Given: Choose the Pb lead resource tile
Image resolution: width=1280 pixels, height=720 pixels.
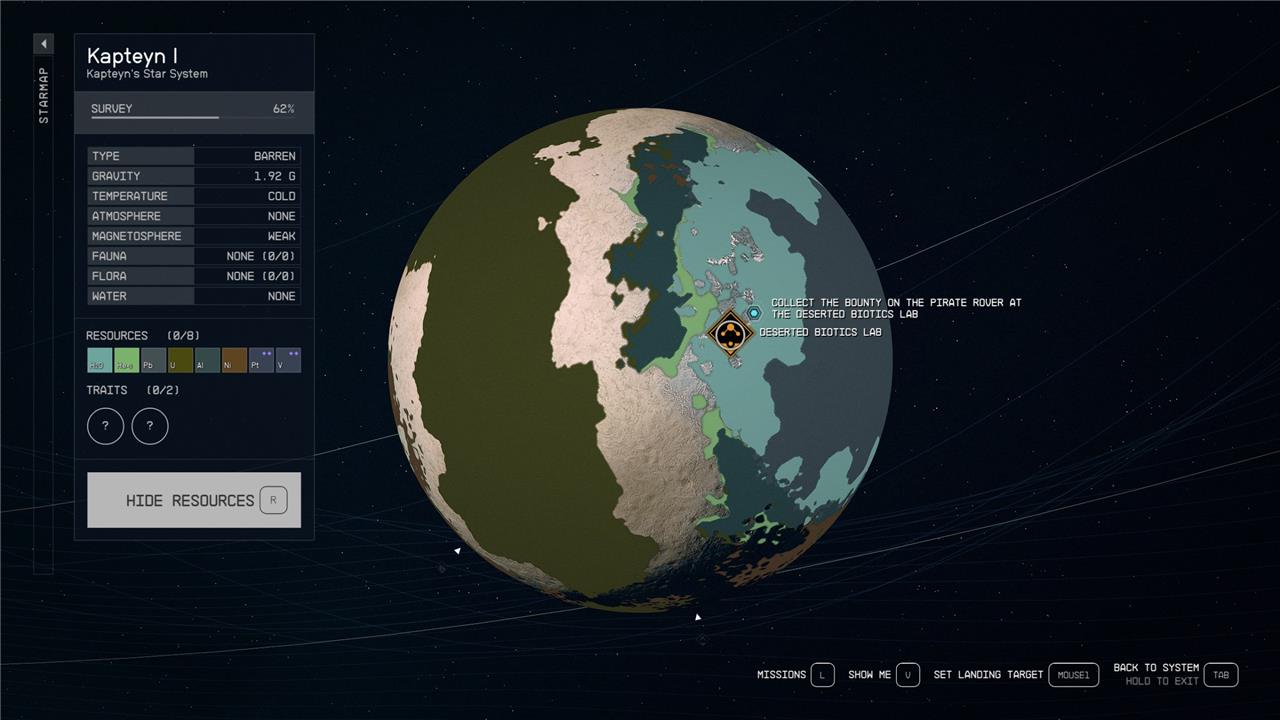Looking at the screenshot, I should (x=153, y=360).
